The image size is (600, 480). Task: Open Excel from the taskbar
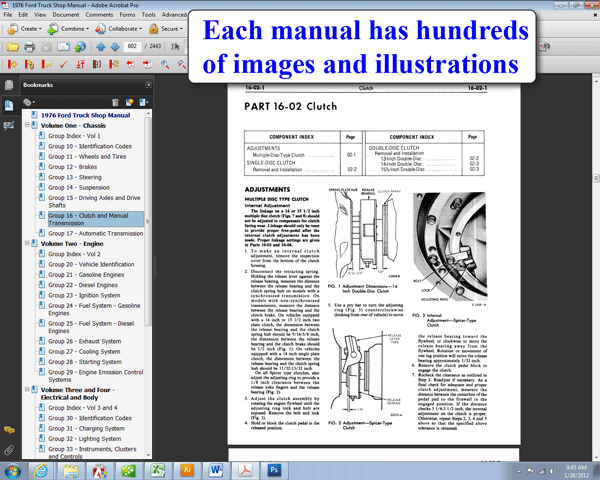(157, 470)
